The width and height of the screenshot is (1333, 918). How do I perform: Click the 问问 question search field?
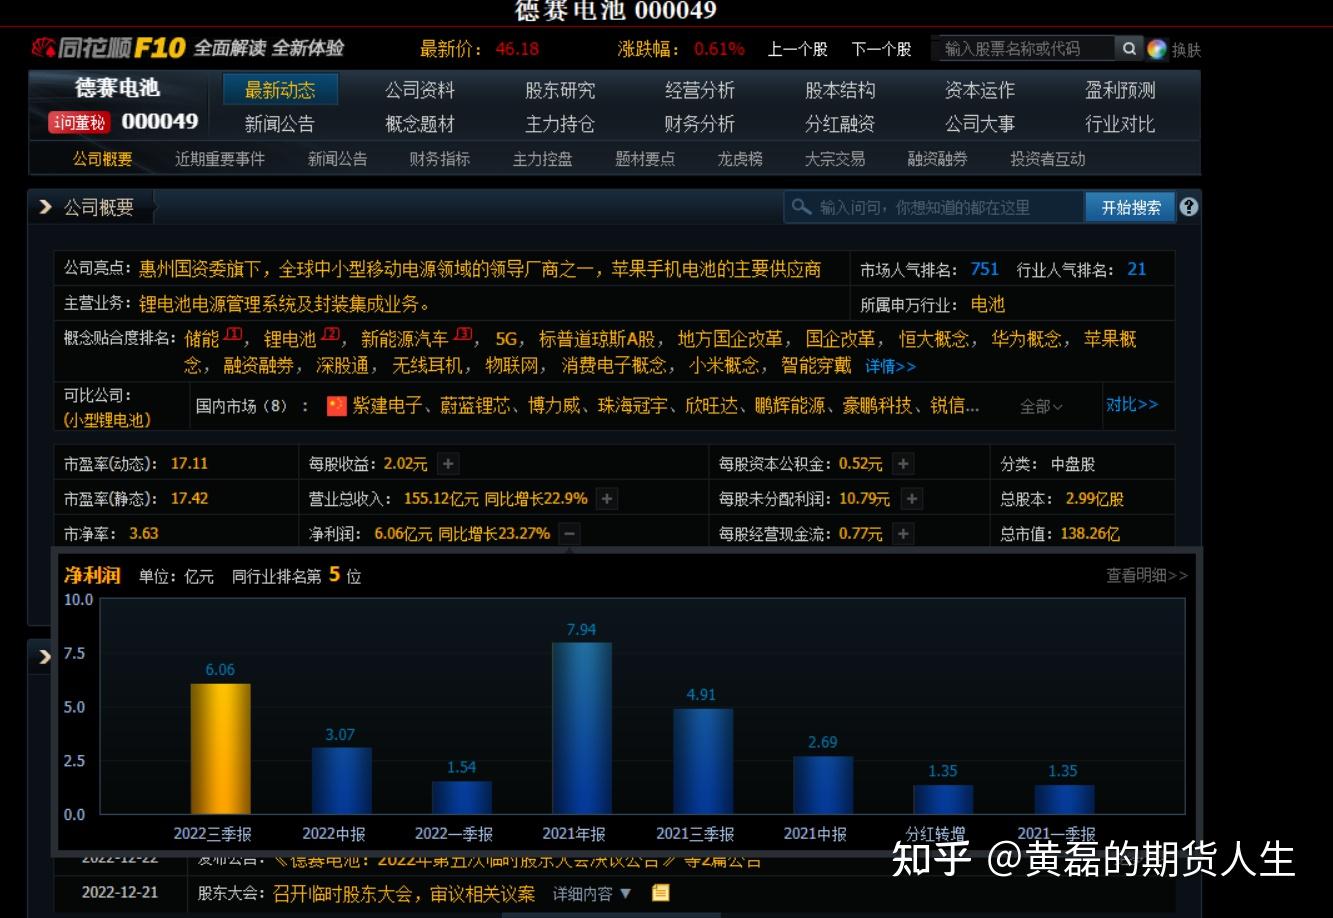click(935, 207)
